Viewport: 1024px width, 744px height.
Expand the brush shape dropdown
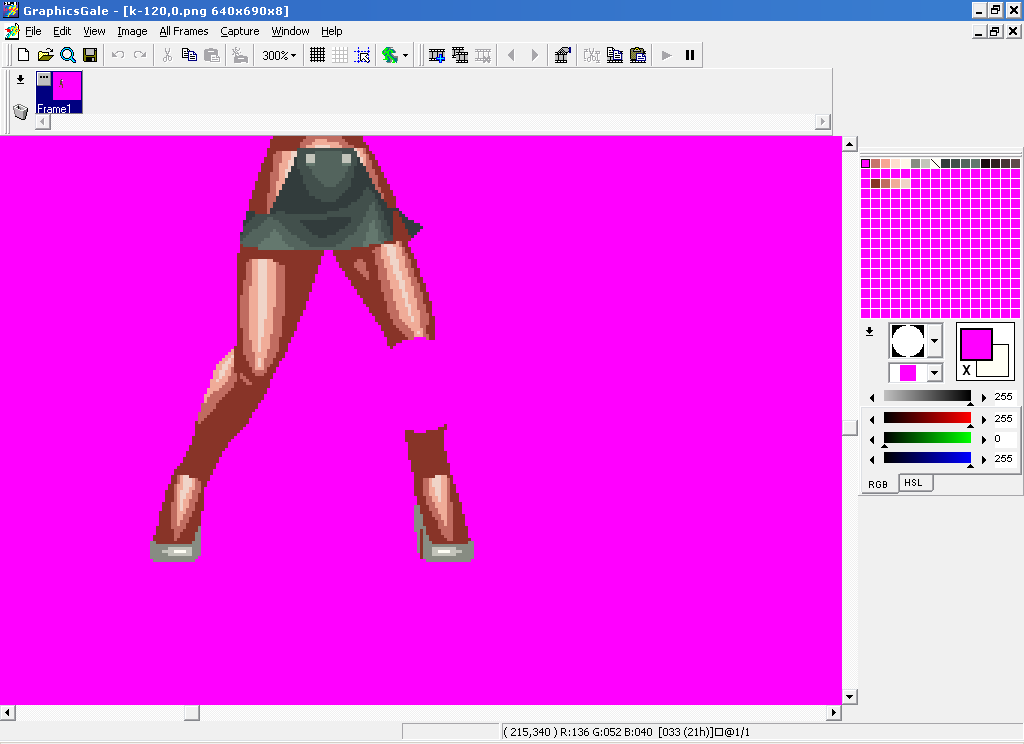pyautogui.click(x=934, y=341)
